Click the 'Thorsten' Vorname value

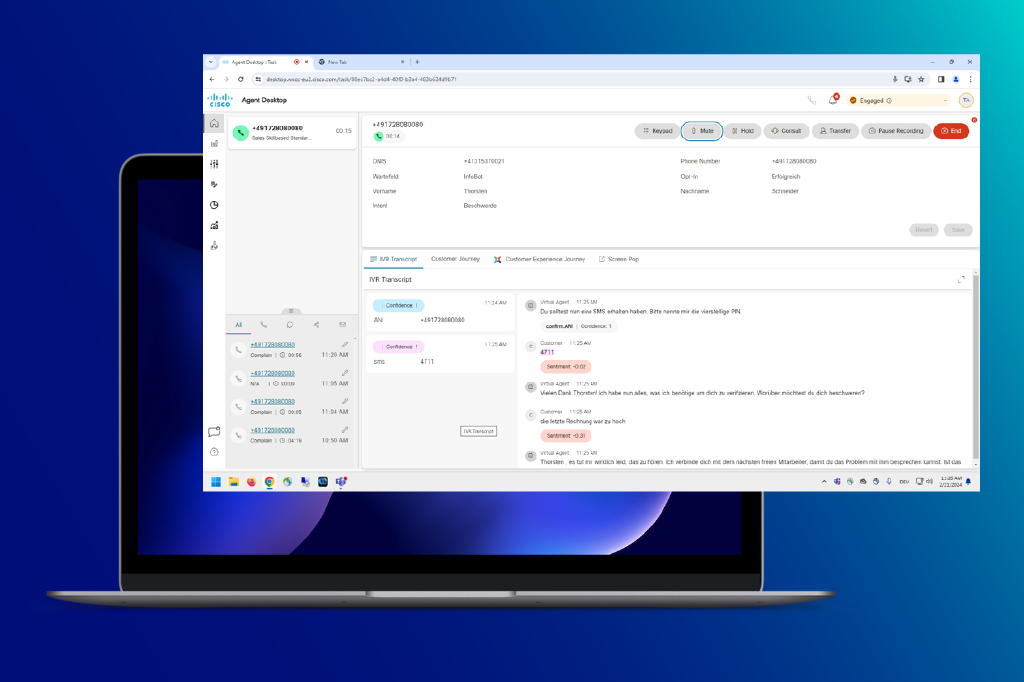tap(475, 191)
